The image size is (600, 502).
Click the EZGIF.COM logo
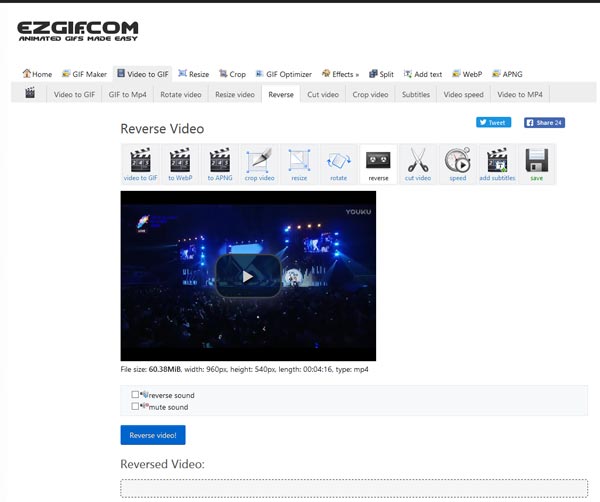point(78,31)
